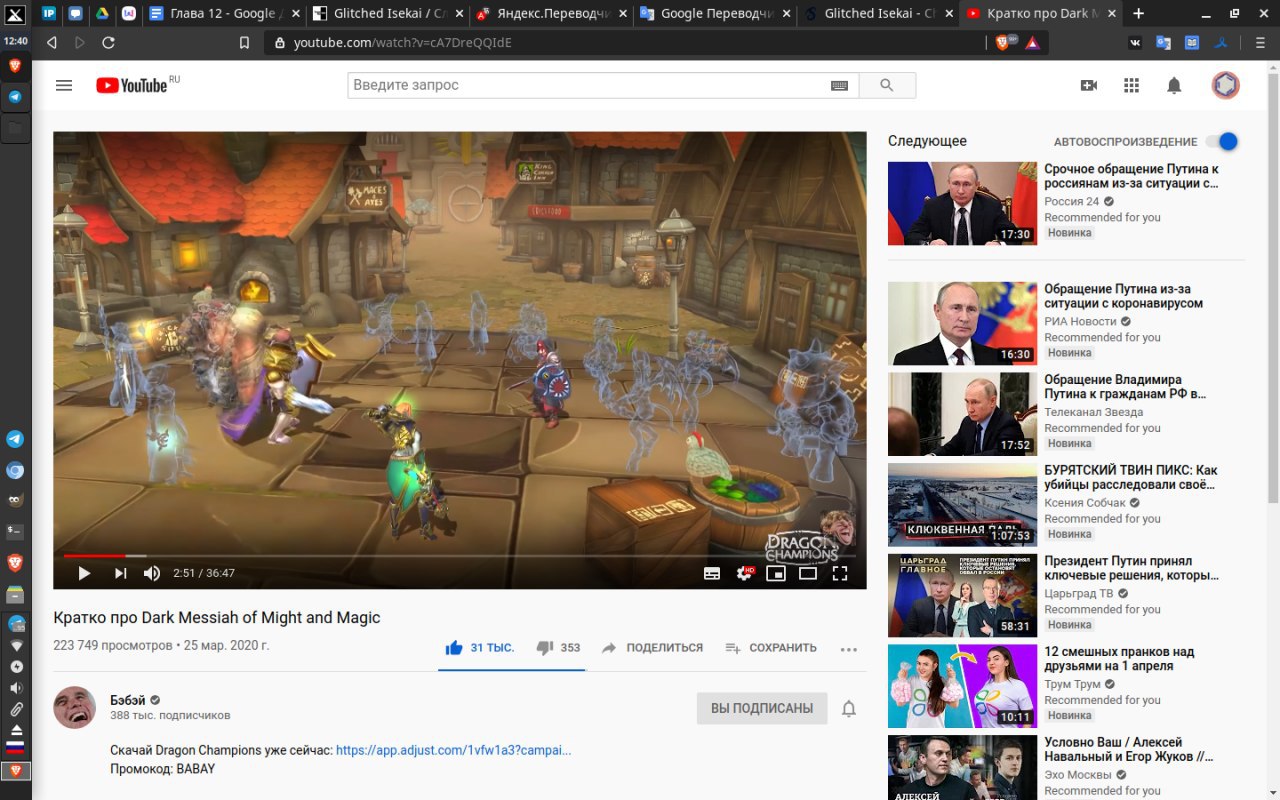Open the system tray volume control
Viewport: 1280px width, 800px height.
click(x=15, y=688)
